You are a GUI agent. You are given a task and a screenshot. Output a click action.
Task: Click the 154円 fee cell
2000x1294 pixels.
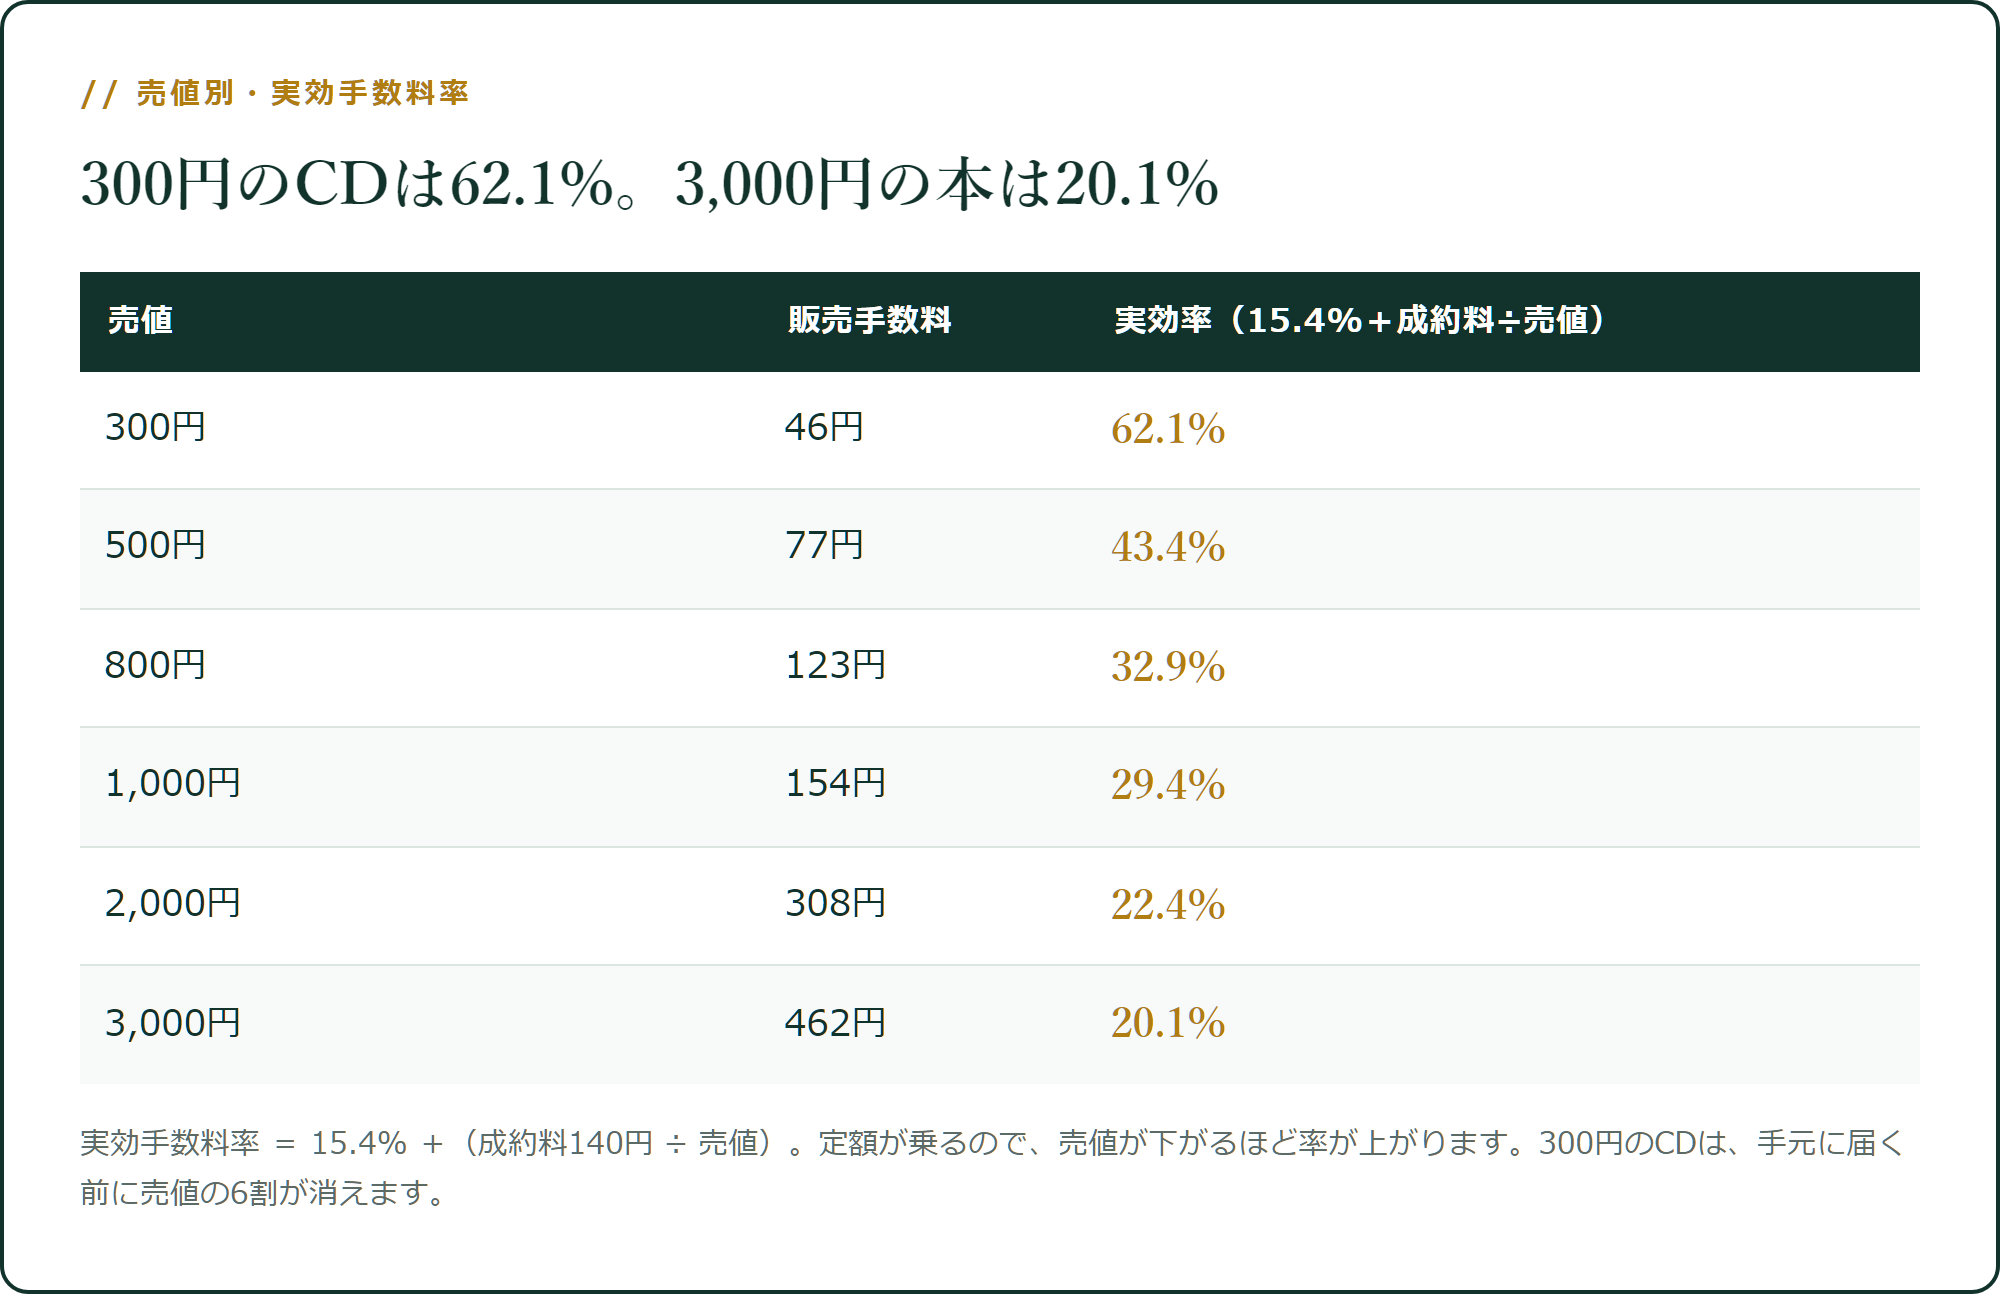click(x=835, y=783)
